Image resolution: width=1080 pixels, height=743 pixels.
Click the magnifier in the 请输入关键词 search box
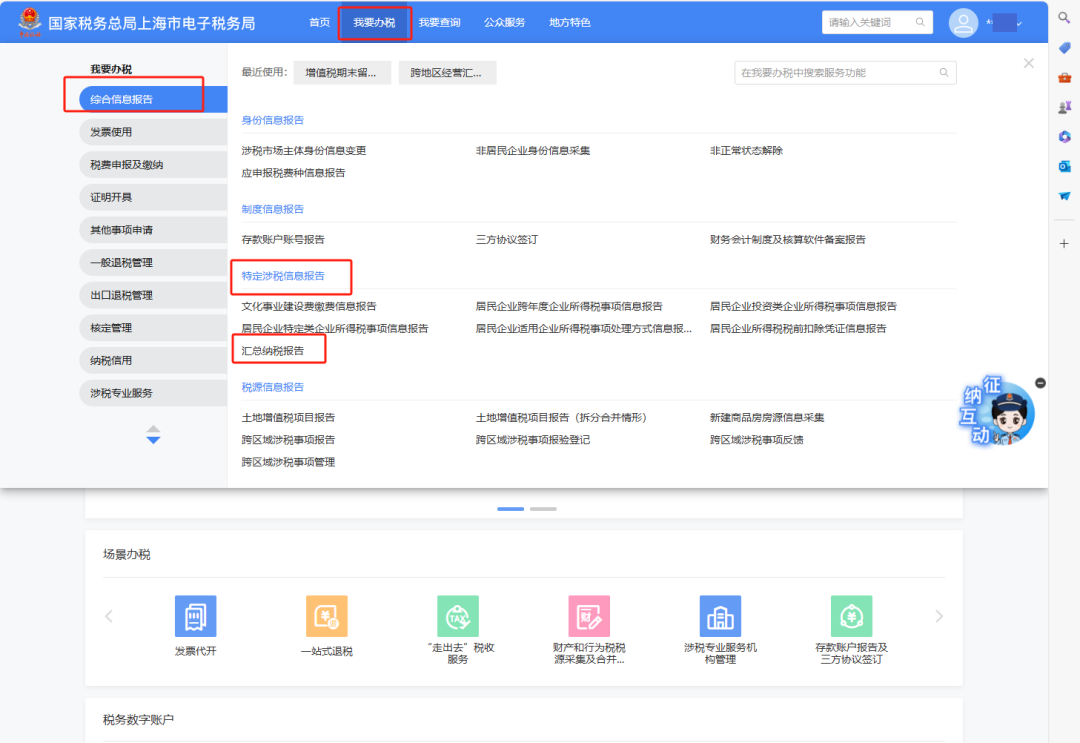(x=921, y=21)
